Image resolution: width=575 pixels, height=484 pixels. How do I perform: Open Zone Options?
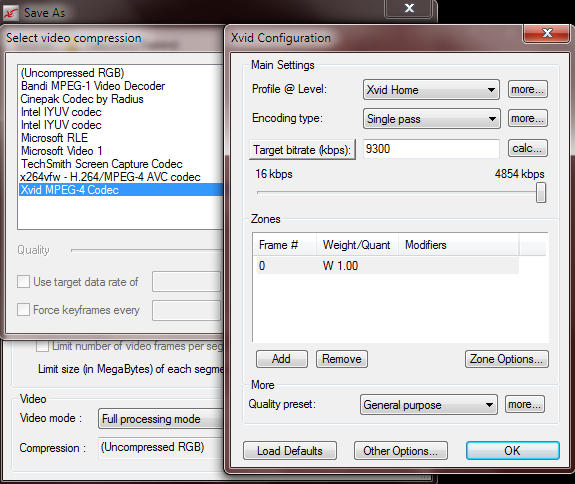coord(507,359)
